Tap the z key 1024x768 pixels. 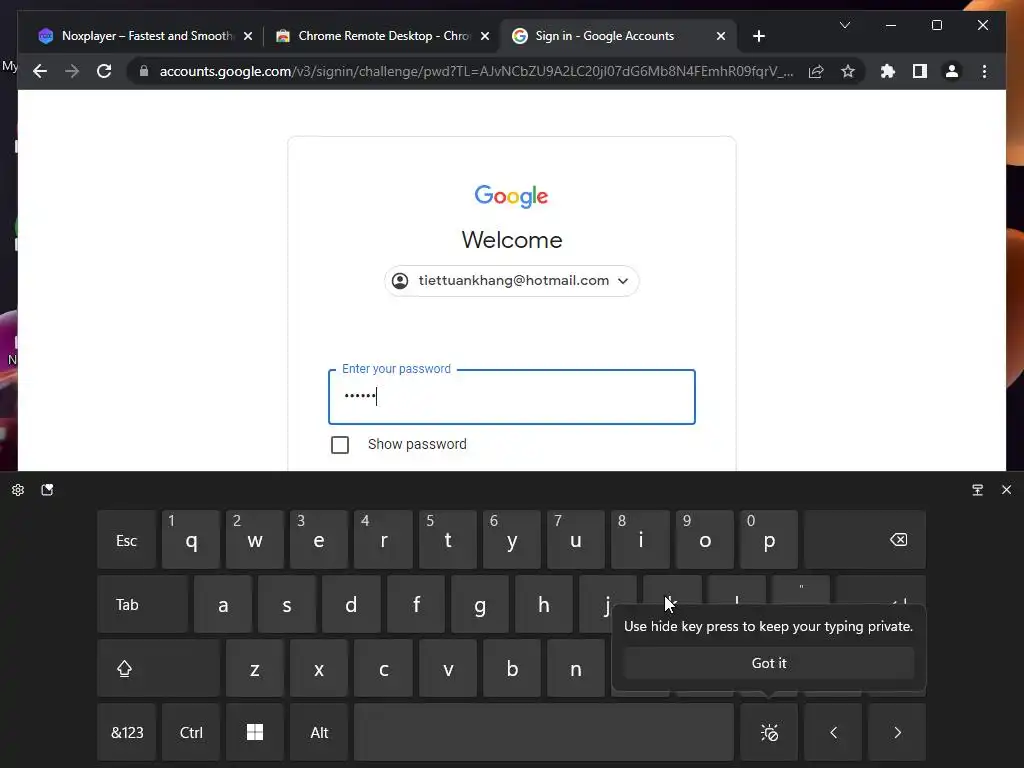coord(255,668)
